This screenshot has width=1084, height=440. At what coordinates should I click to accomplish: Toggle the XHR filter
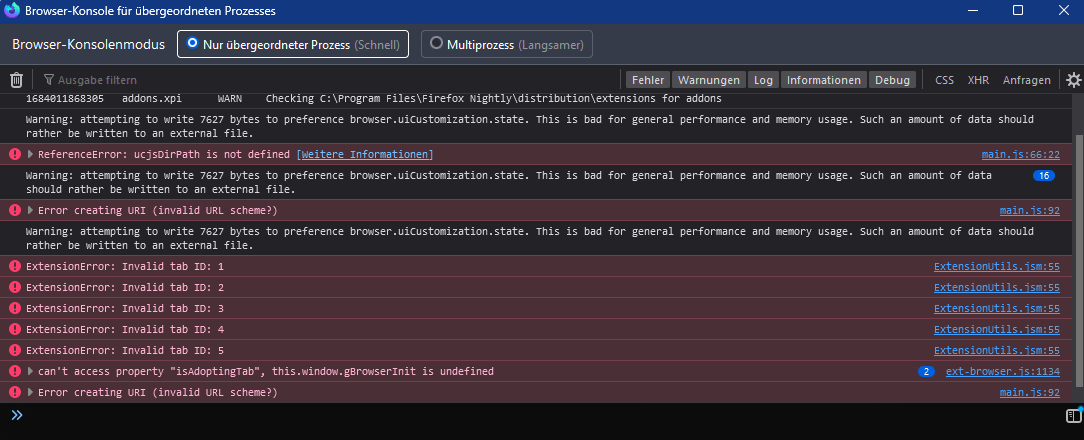click(977, 80)
